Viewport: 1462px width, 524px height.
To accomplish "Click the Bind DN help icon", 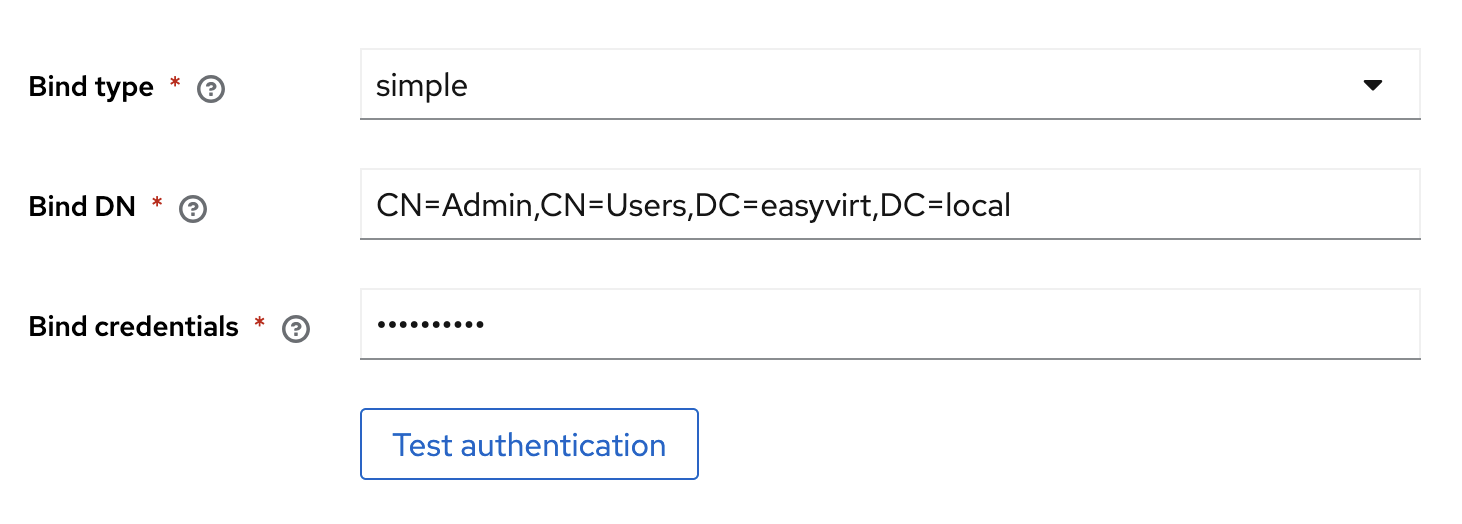I will point(193,209).
